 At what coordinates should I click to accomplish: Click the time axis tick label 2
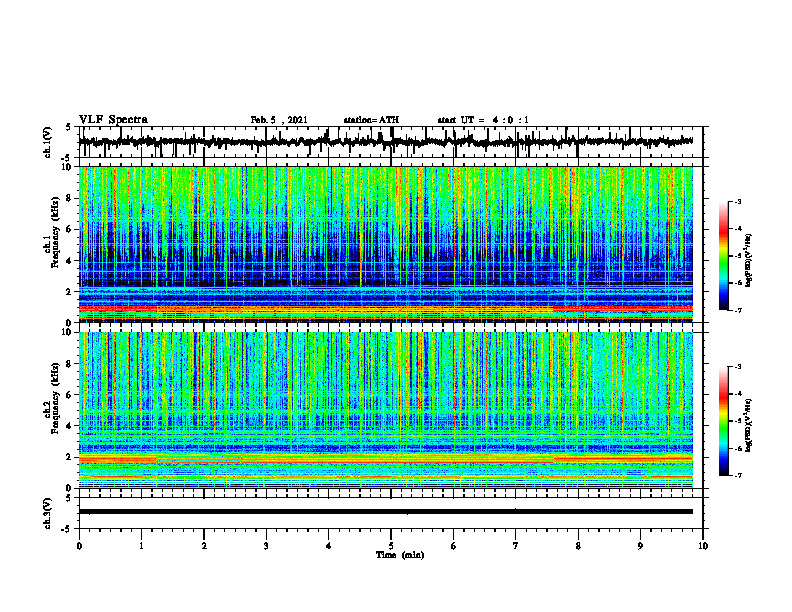[204, 546]
